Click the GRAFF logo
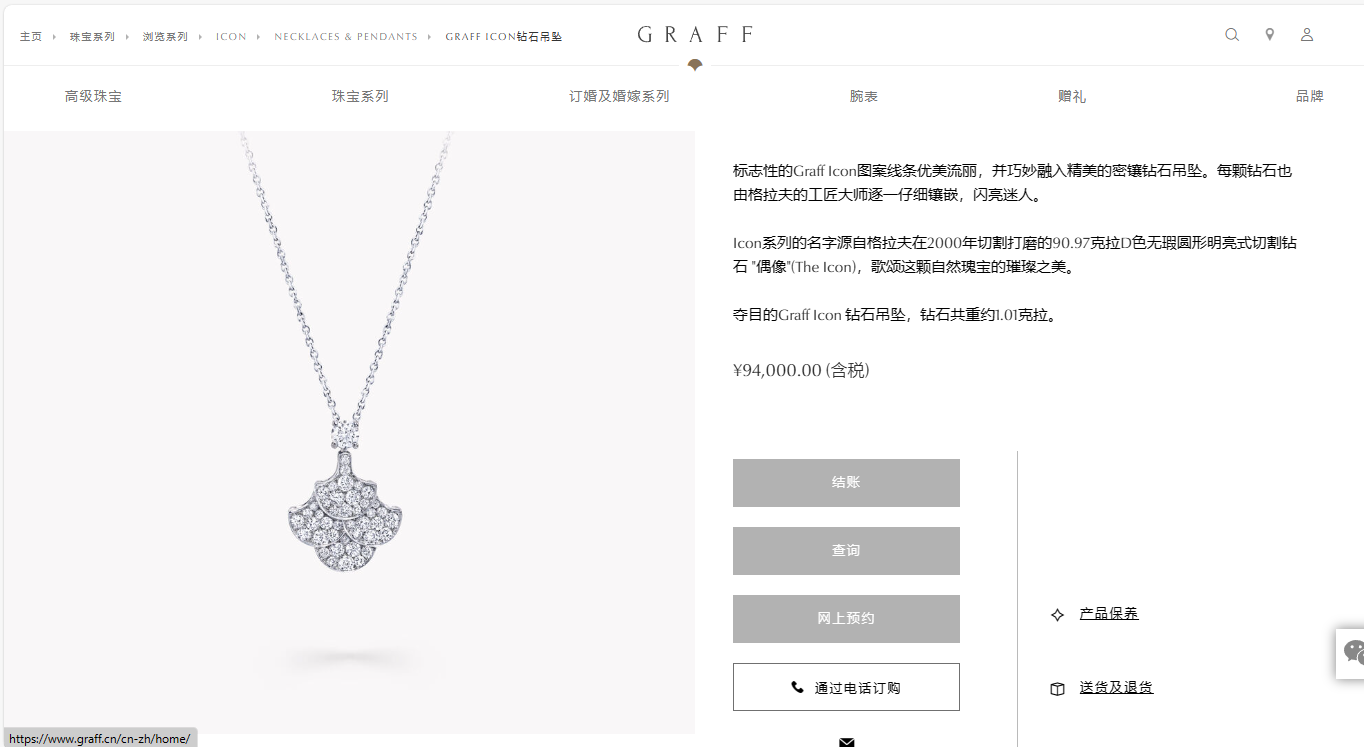 pyautogui.click(x=695, y=35)
